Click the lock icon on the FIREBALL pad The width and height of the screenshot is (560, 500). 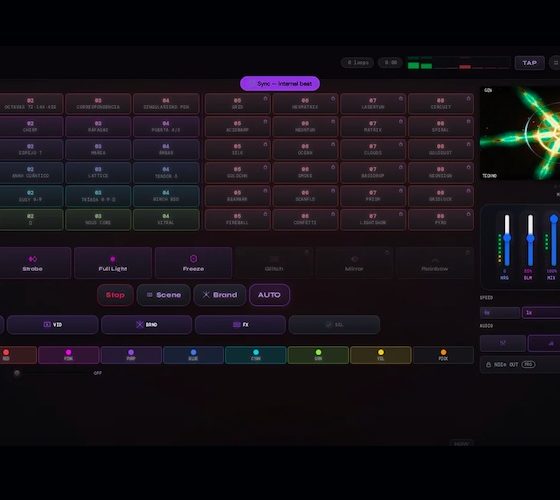click(x=265, y=214)
